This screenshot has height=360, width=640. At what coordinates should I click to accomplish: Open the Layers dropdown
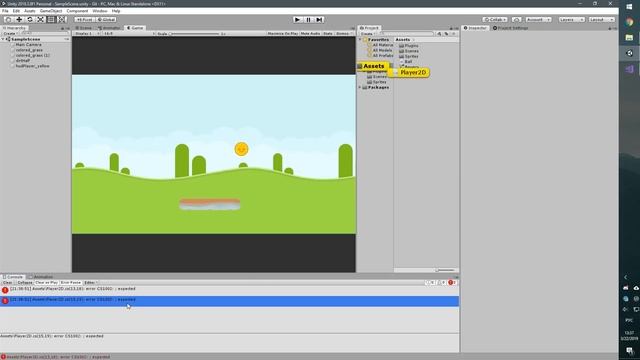[x=571, y=20]
